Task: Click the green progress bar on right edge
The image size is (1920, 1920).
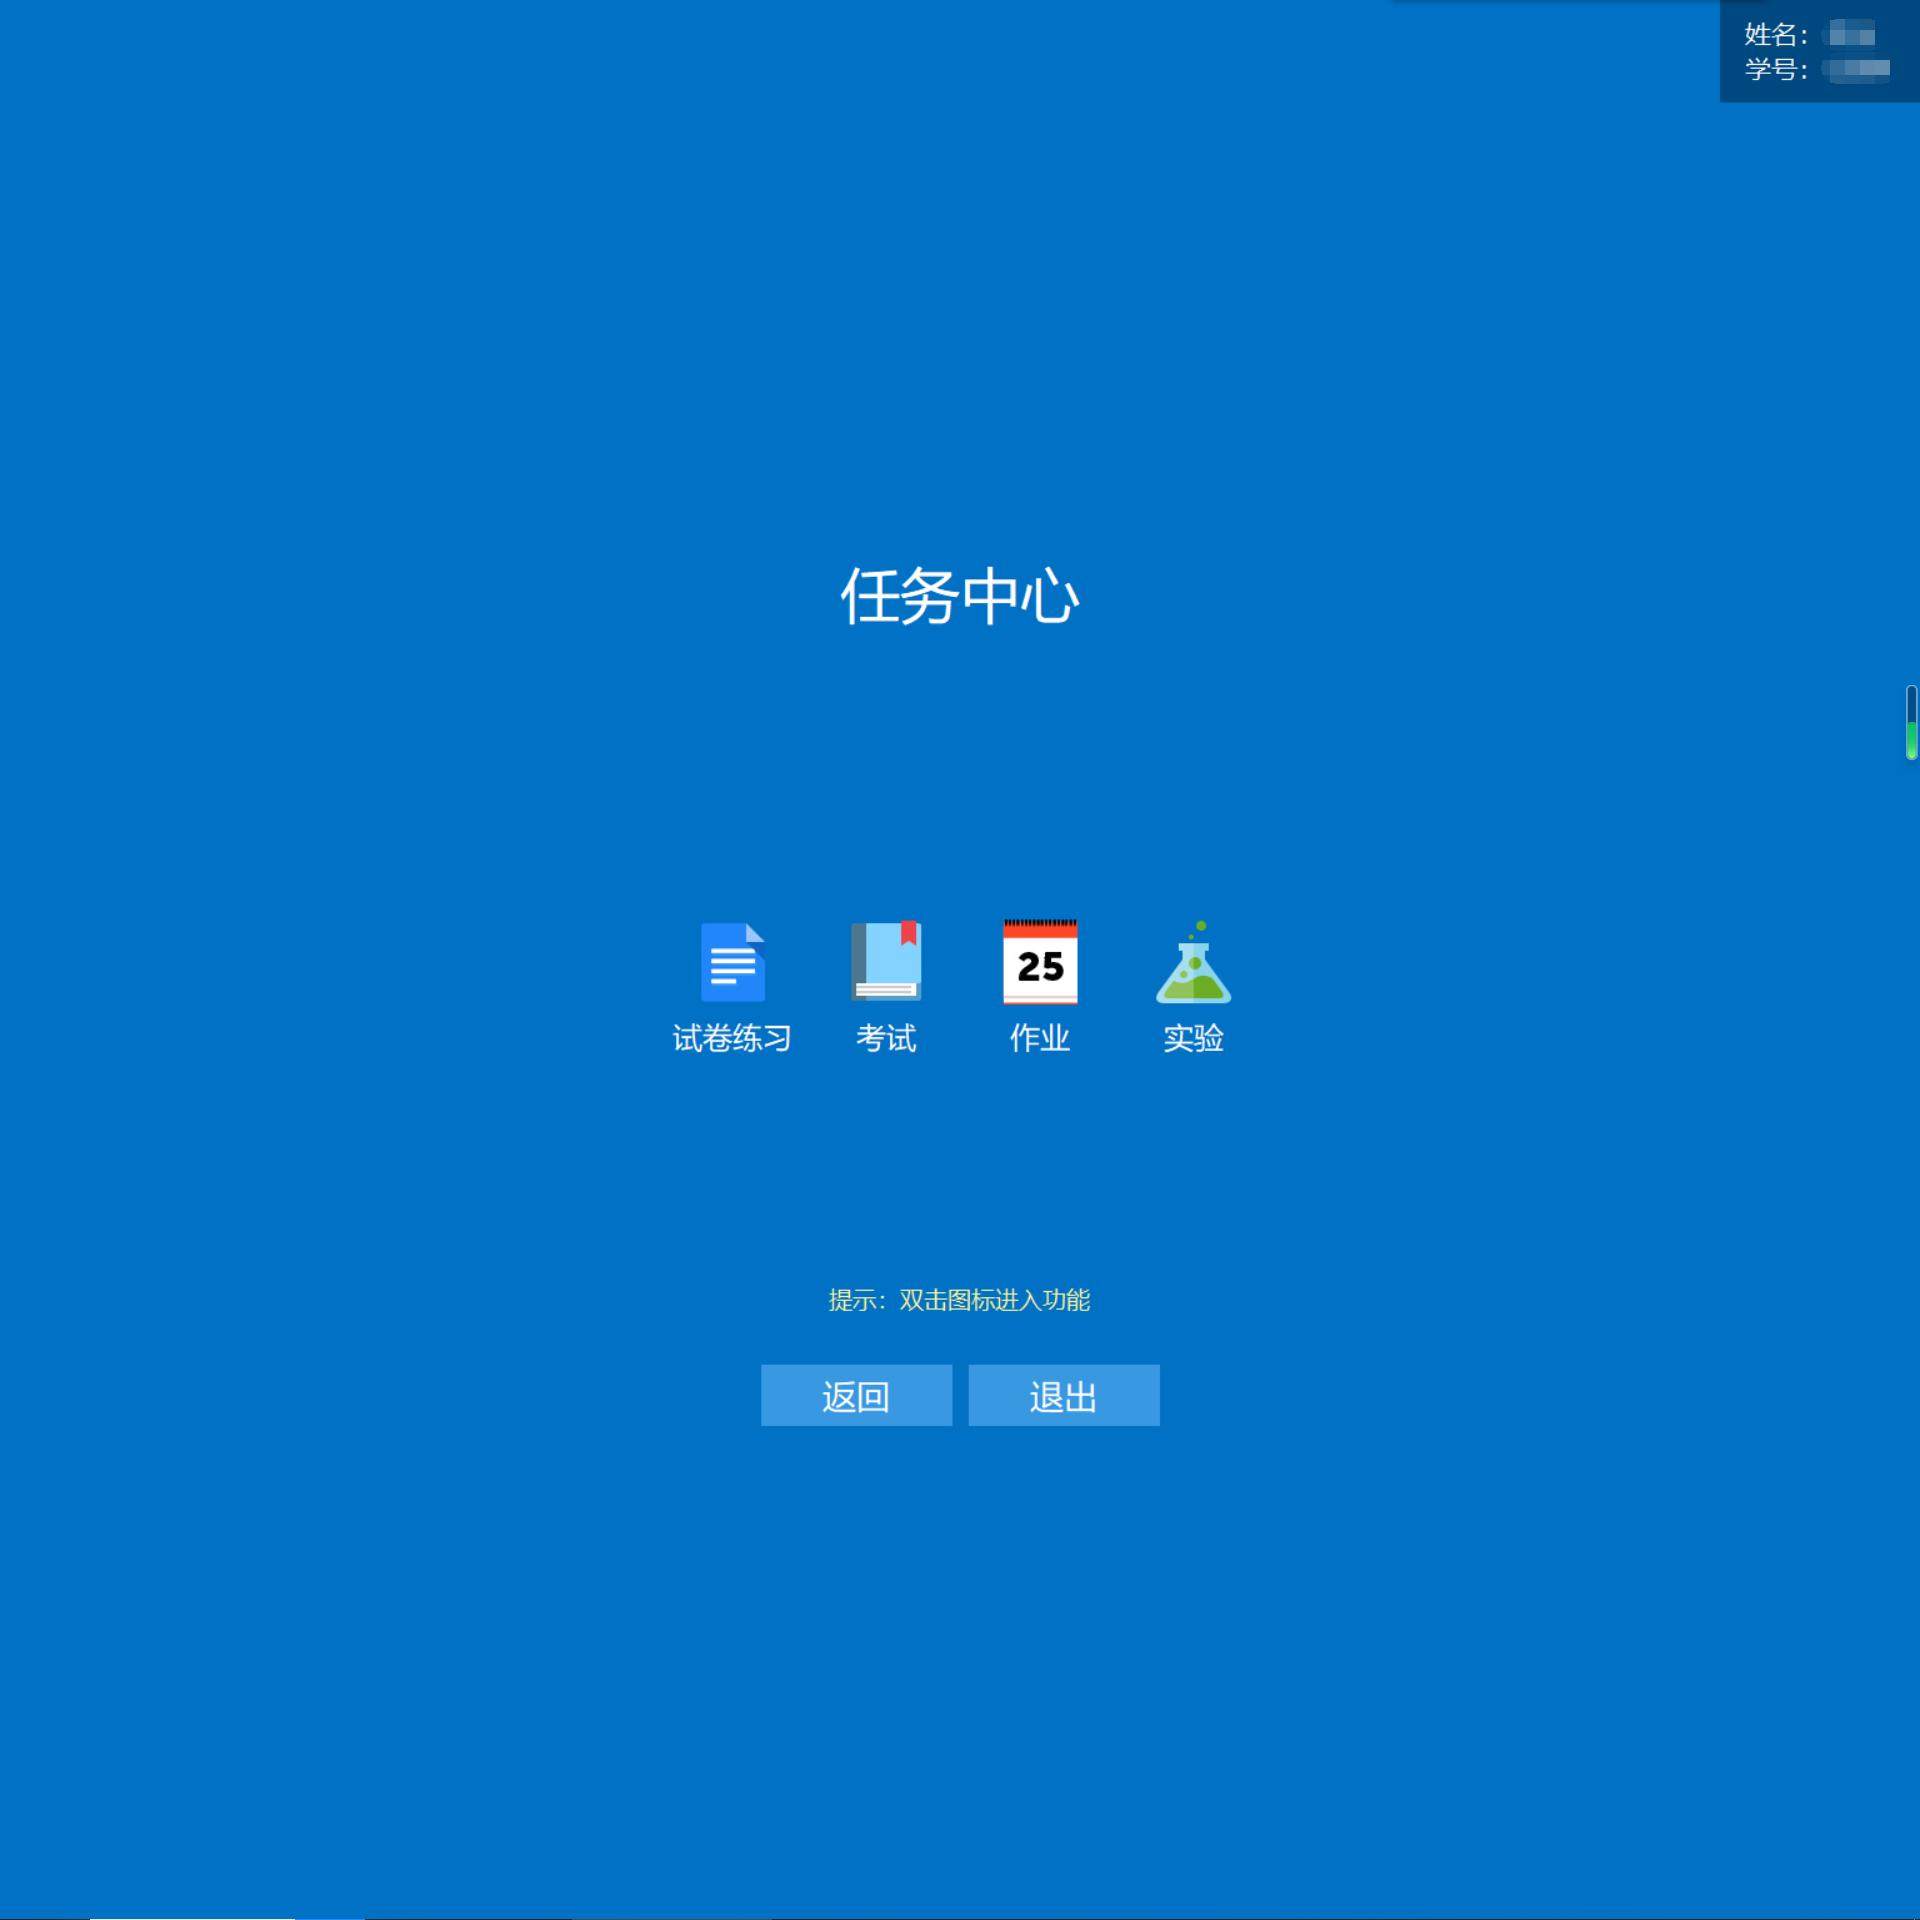Action: (1911, 722)
